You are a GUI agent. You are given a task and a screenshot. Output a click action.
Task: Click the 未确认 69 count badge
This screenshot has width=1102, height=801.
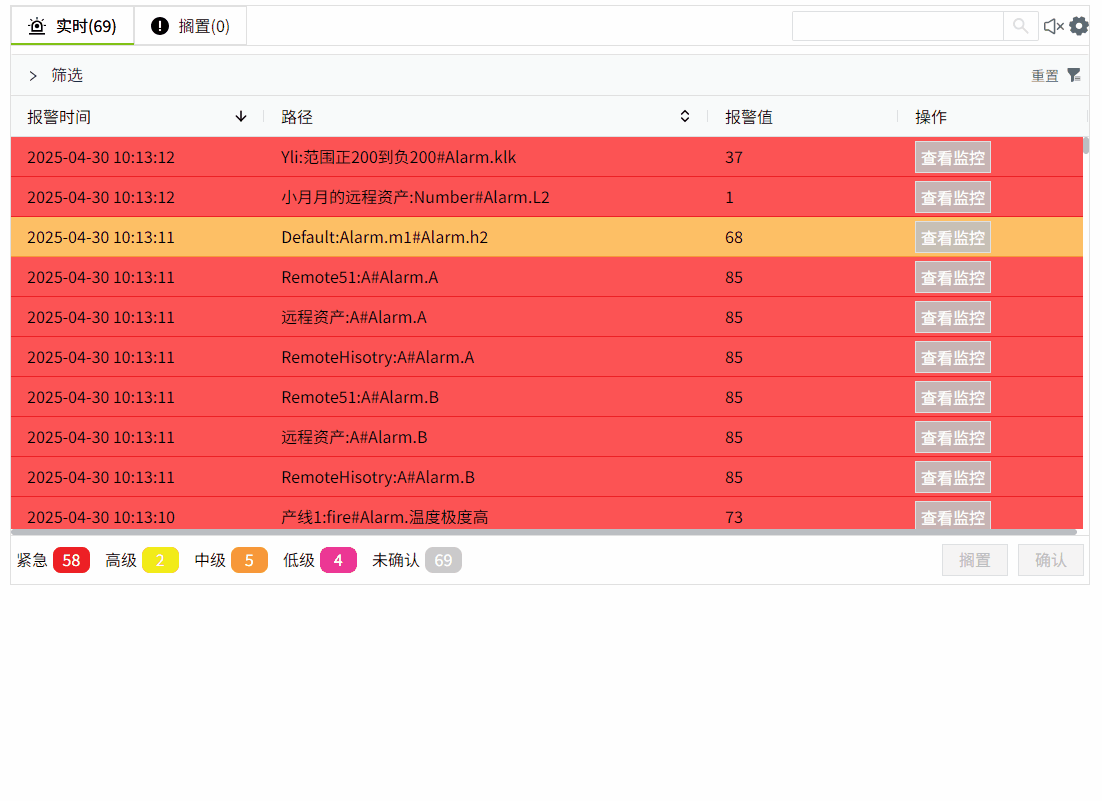coord(443,560)
